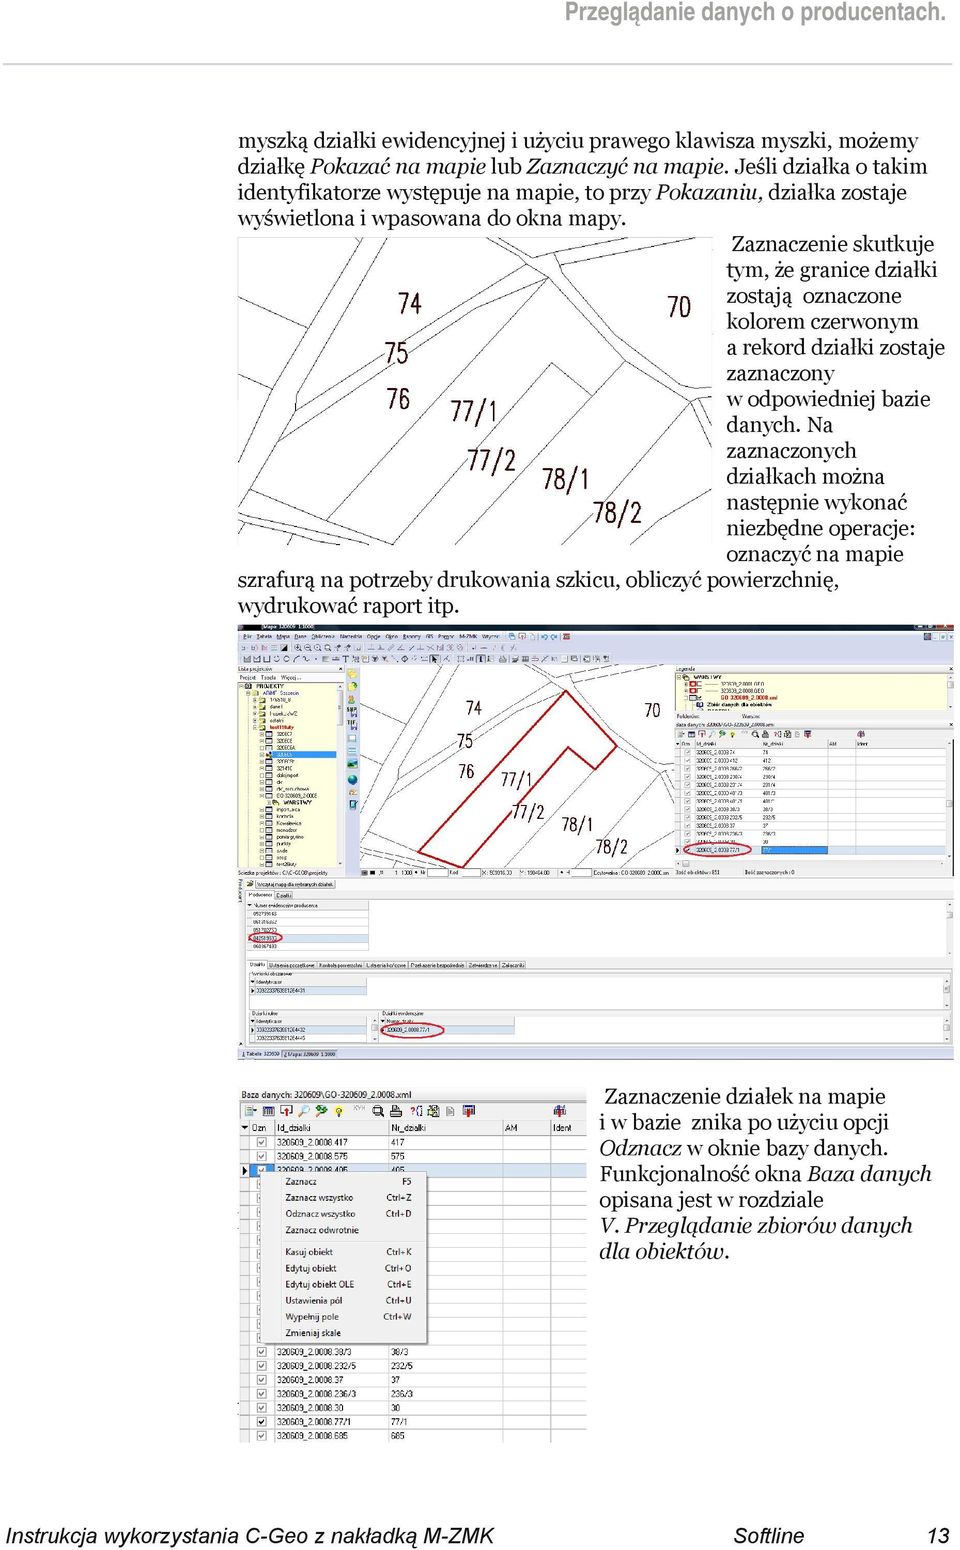
Task: Toggle checkbox for row 320609_2.0008.417
Action: point(262,1141)
